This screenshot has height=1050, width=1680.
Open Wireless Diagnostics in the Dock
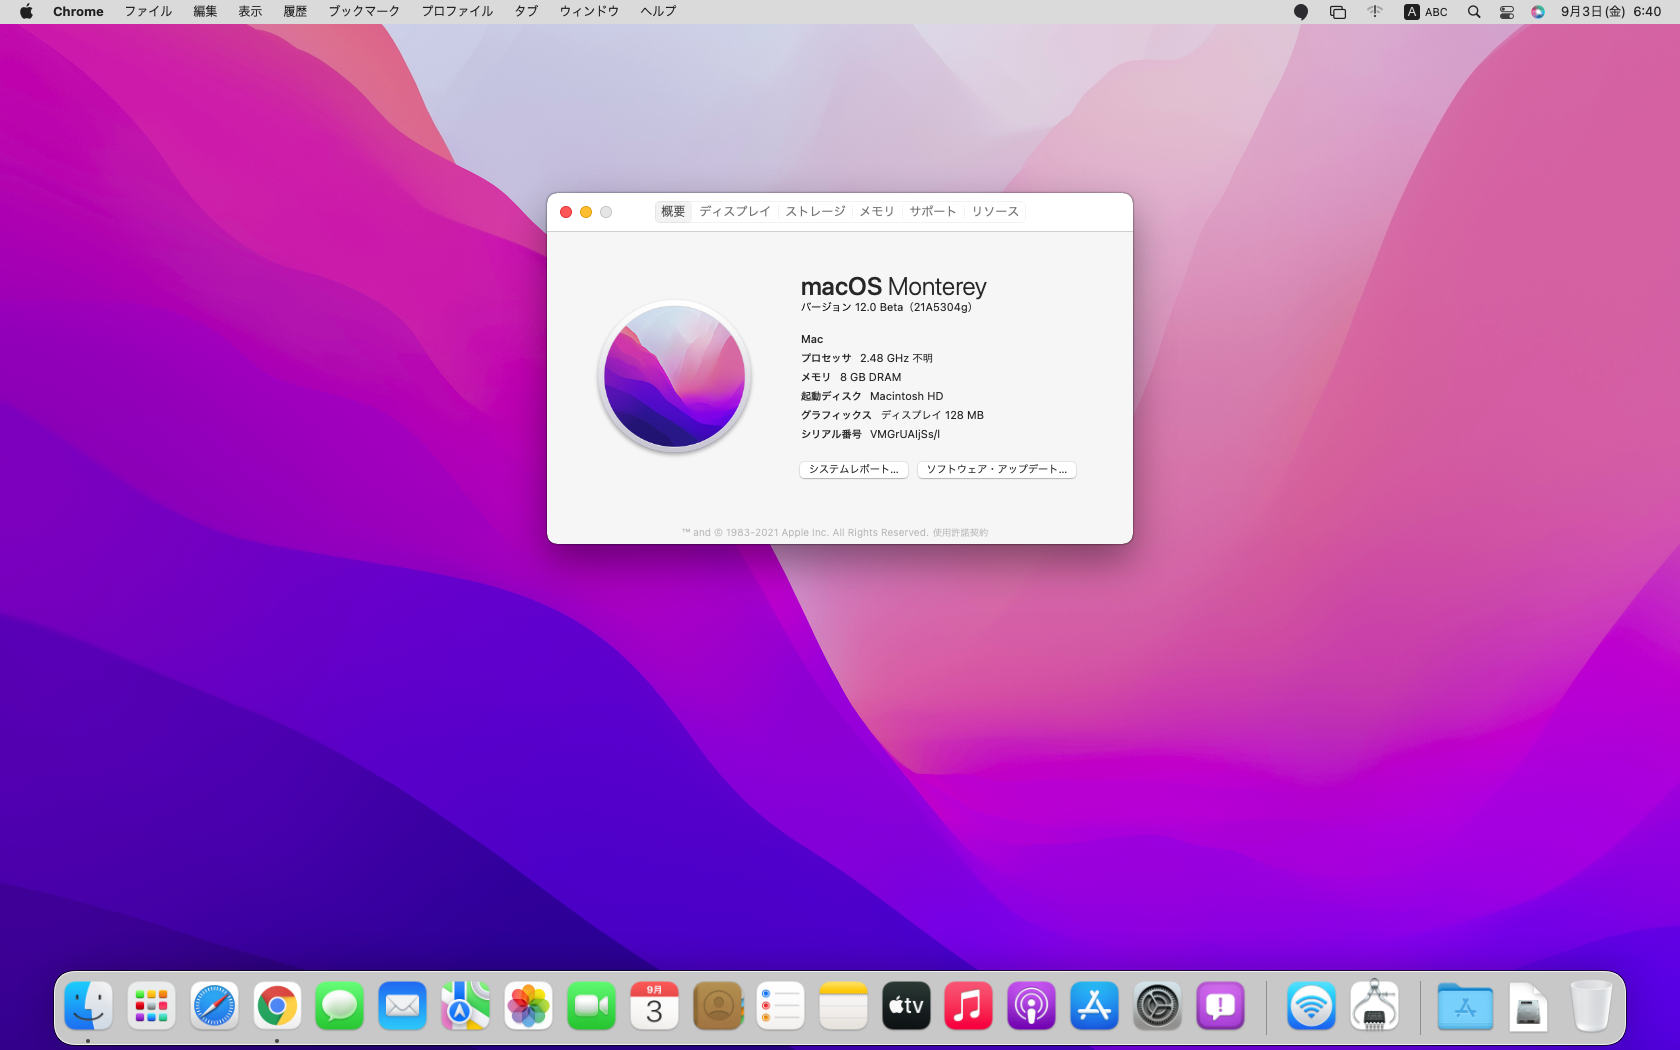[1311, 1006]
